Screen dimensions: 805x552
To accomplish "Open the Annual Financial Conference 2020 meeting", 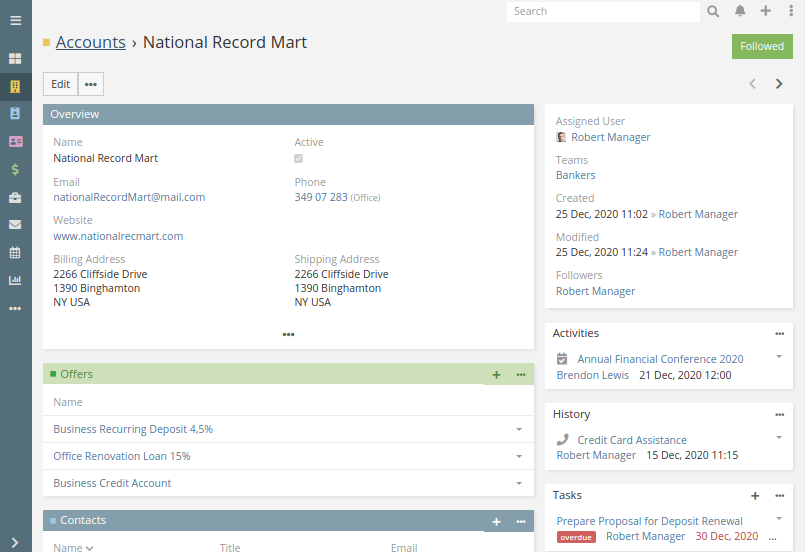I will (660, 359).
